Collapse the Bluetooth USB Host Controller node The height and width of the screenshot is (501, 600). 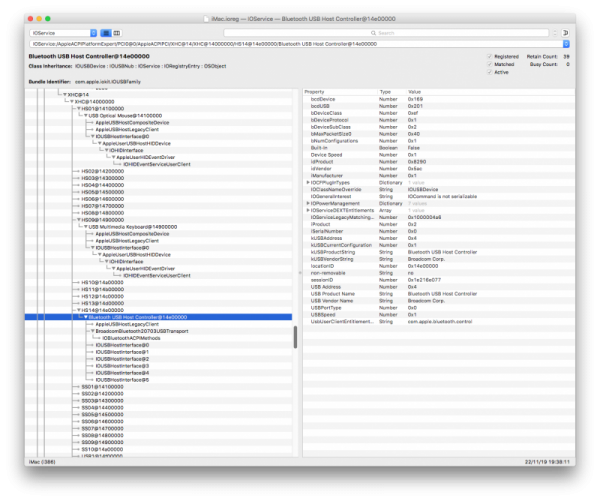pos(86,317)
